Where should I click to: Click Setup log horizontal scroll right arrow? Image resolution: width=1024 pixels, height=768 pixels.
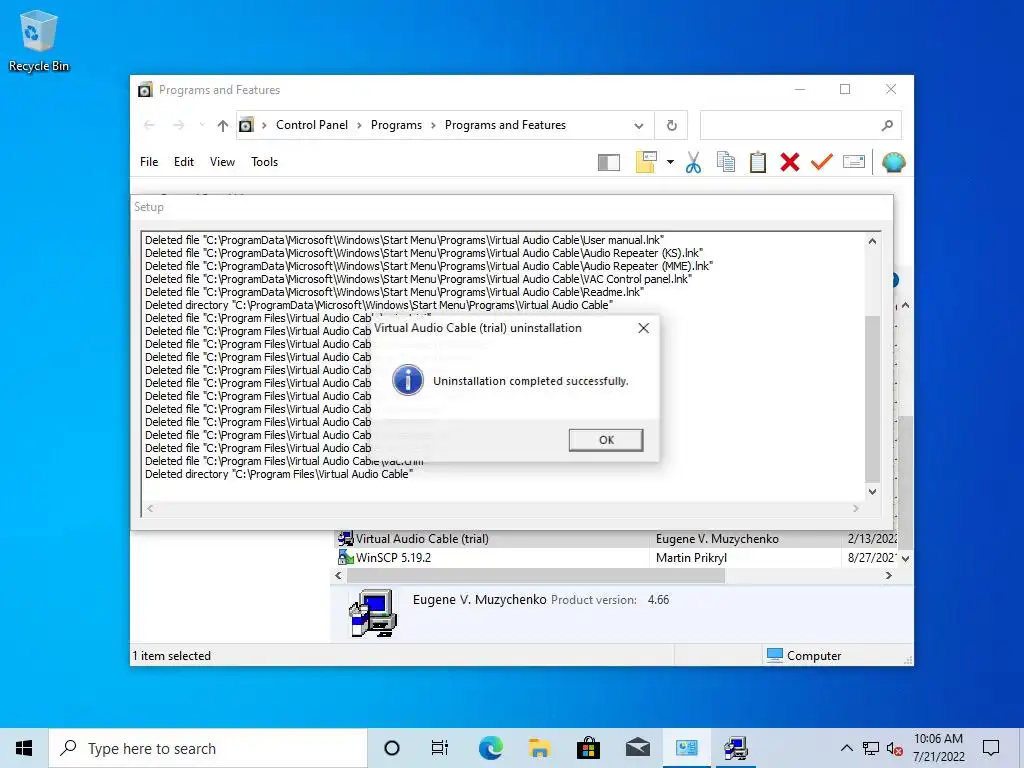click(x=856, y=508)
